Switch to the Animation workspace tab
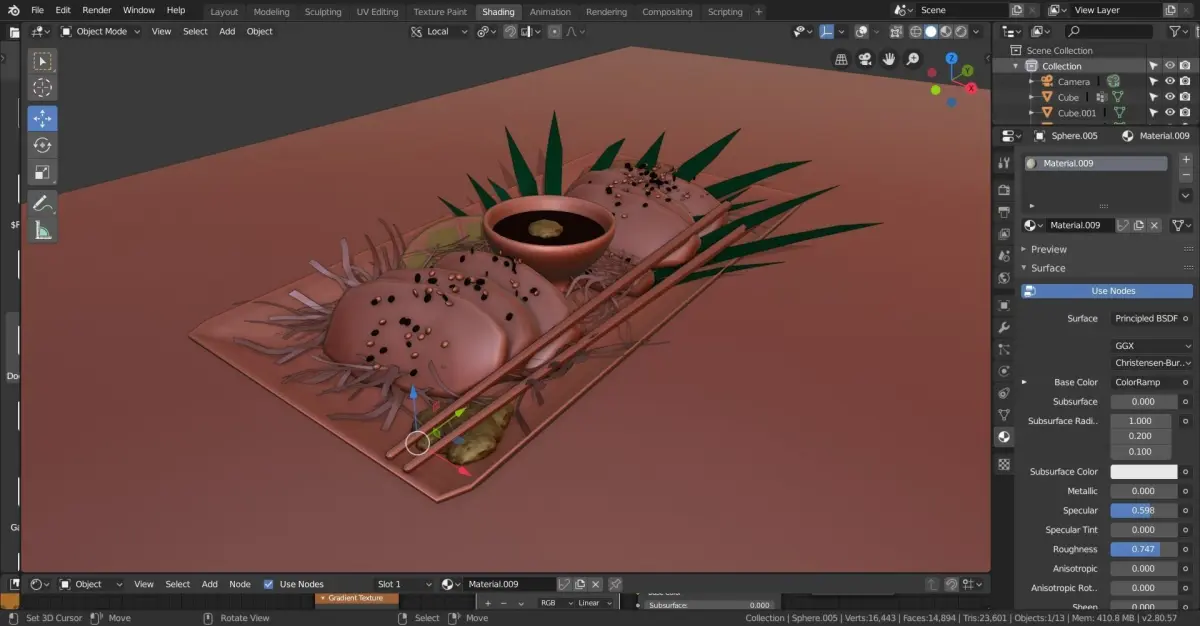Viewport: 1200px width, 626px height. (550, 12)
